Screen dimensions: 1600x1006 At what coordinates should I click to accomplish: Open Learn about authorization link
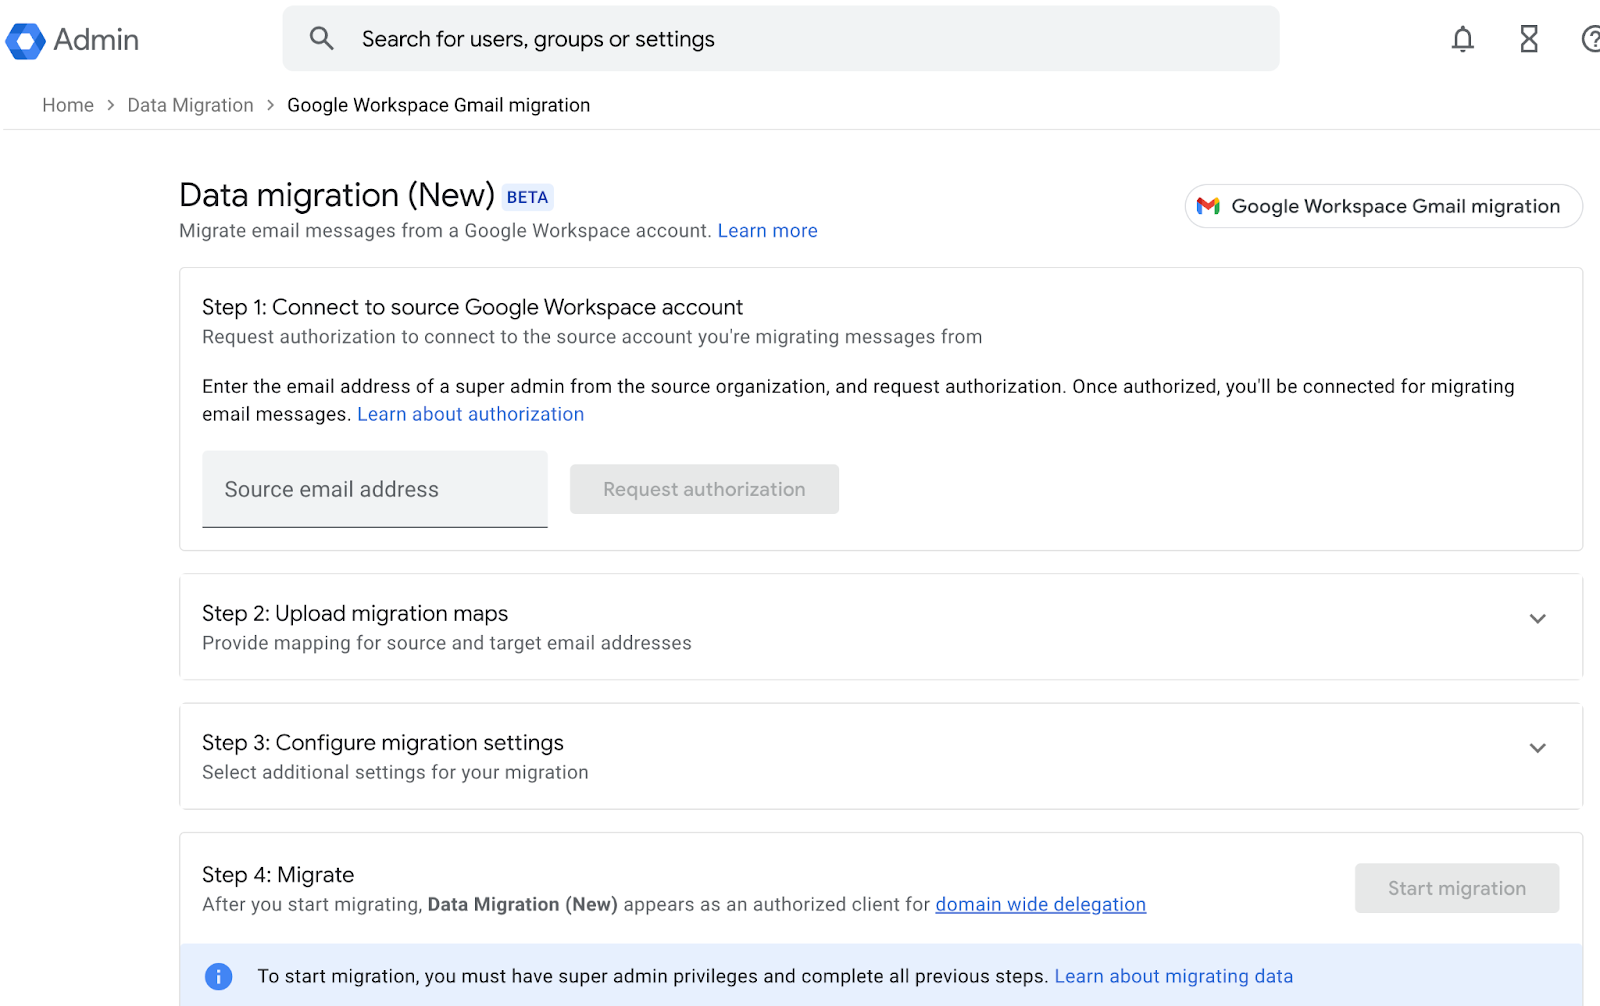[x=470, y=414]
